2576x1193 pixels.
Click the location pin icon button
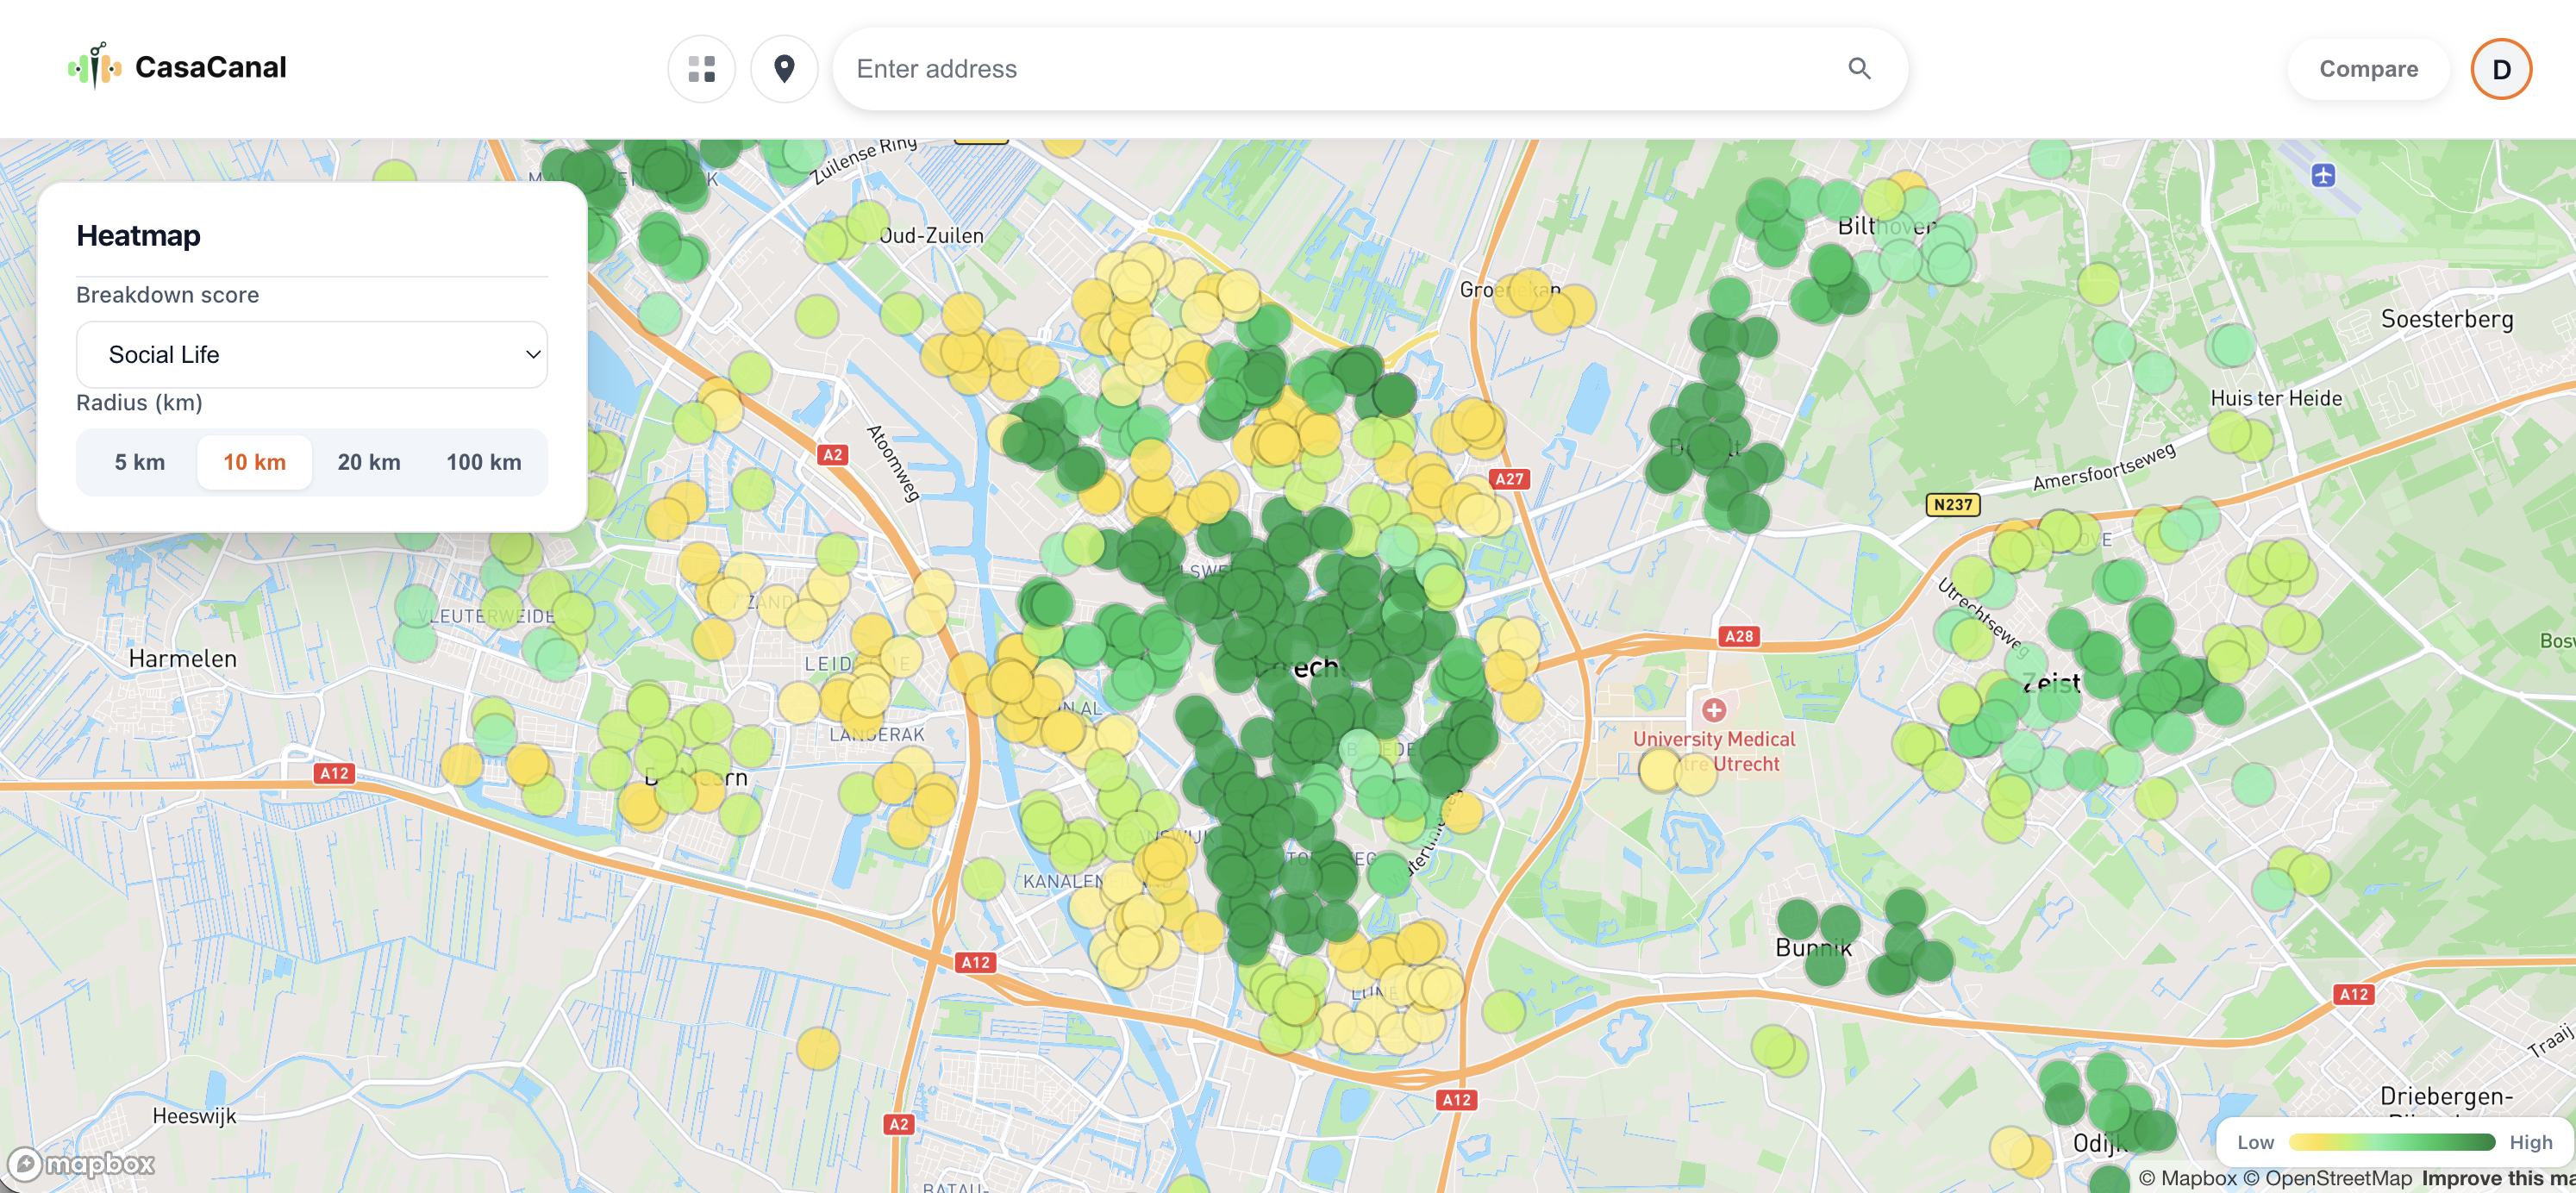(784, 69)
